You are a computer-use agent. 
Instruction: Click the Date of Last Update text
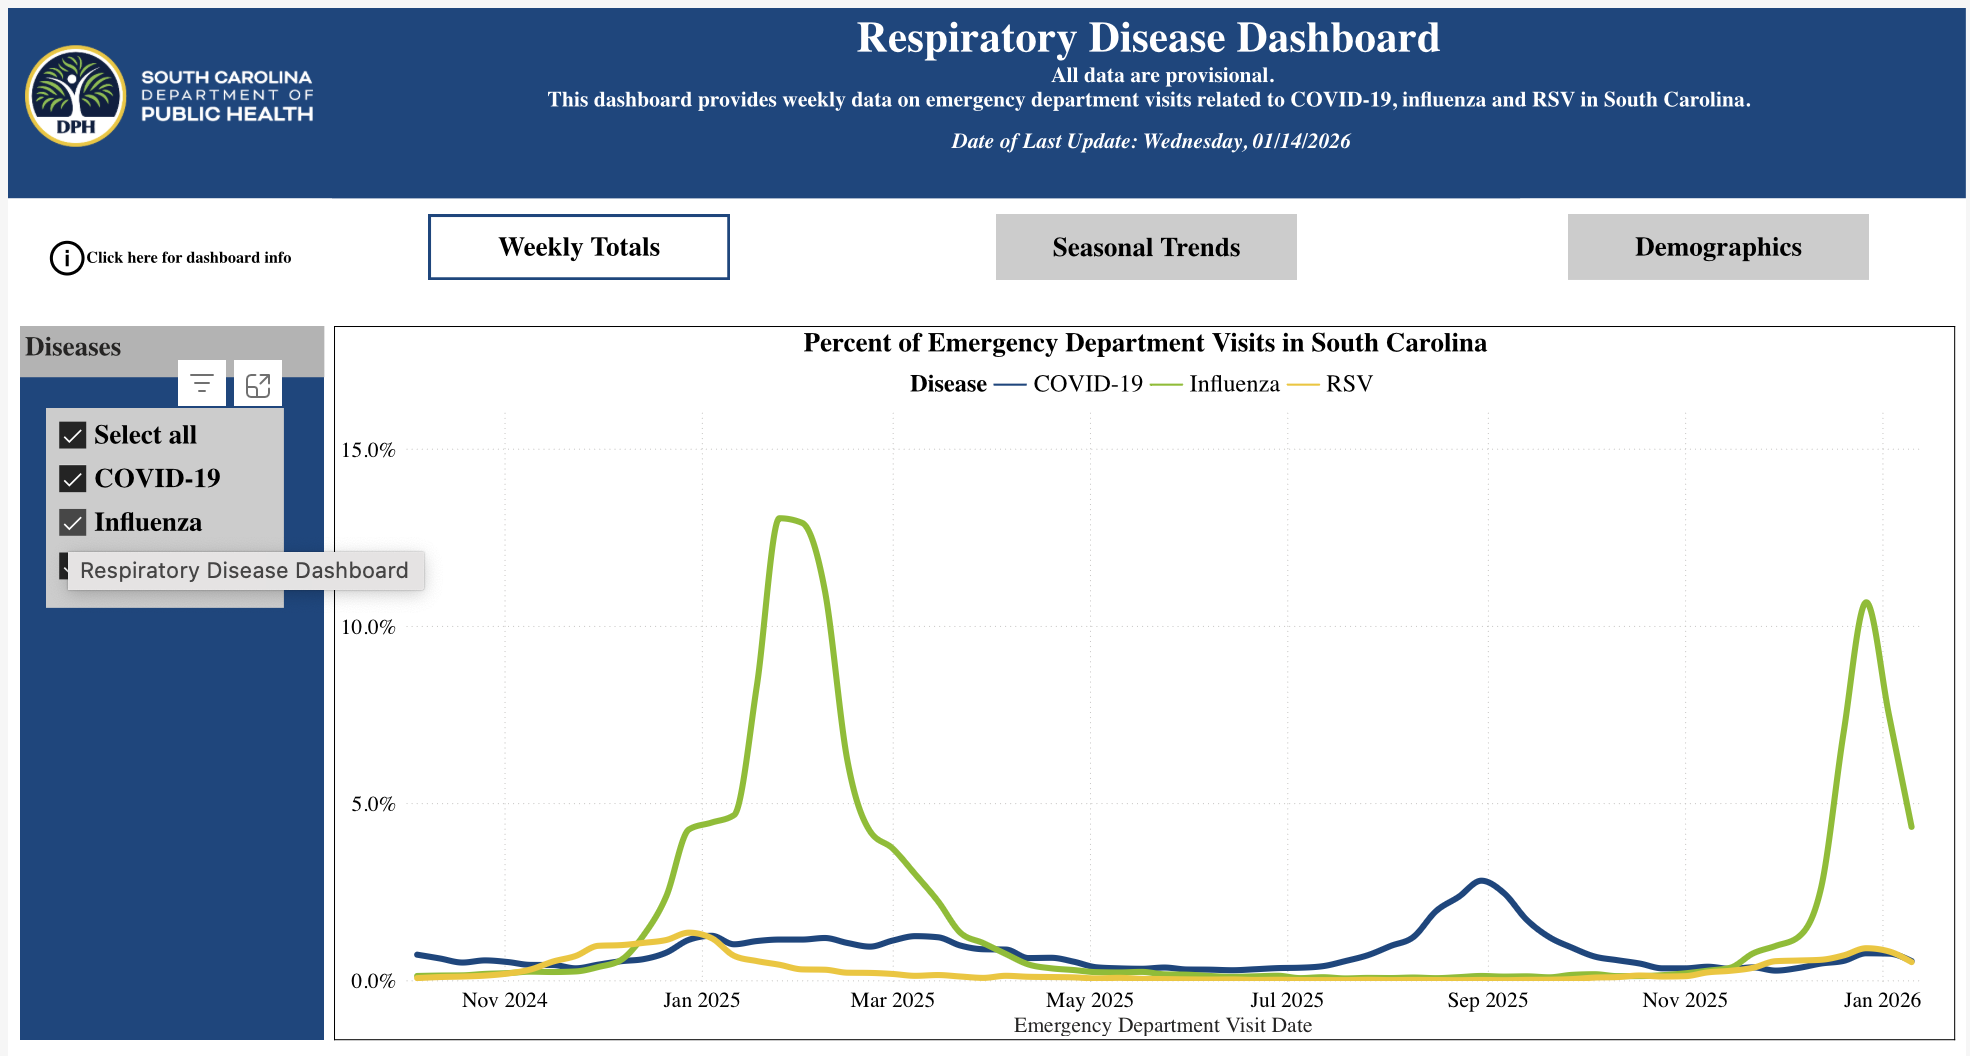pyautogui.click(x=1150, y=141)
